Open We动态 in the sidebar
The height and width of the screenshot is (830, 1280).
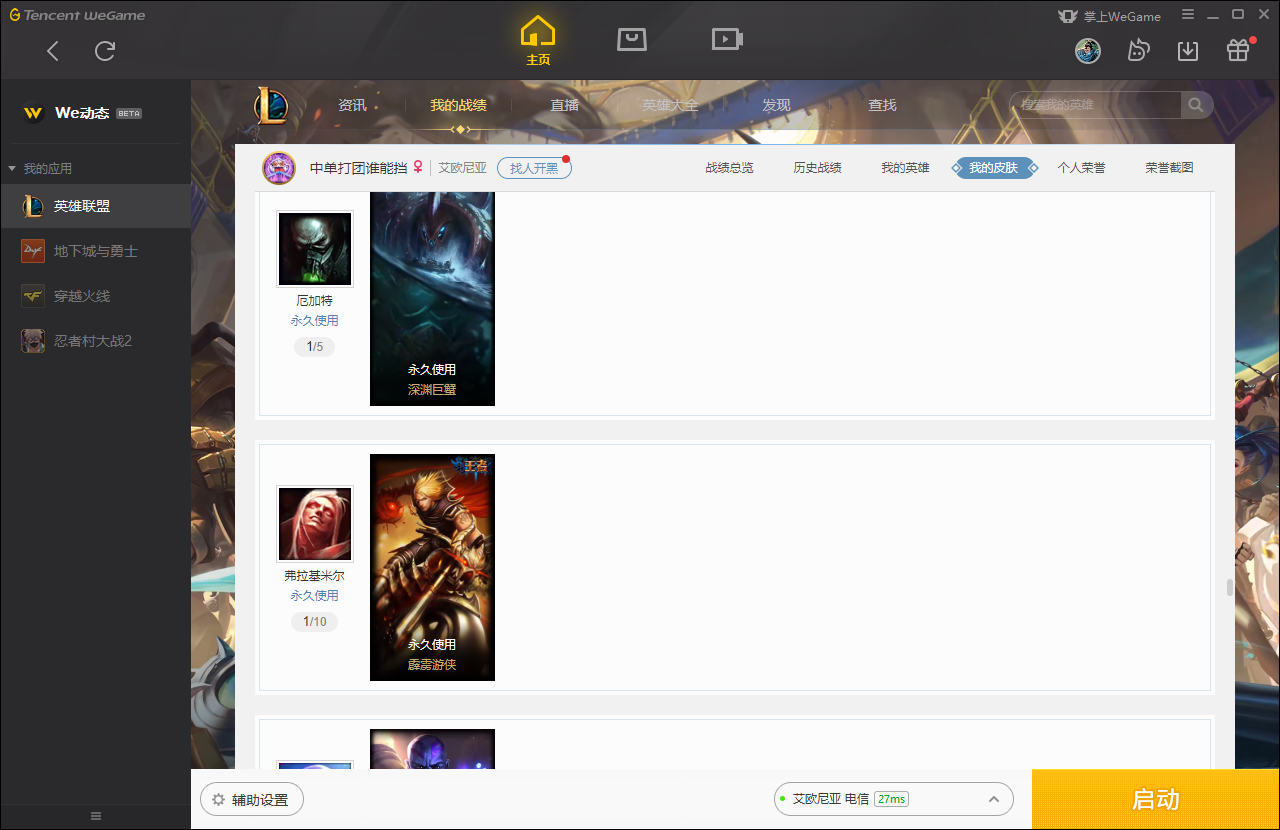tap(82, 113)
